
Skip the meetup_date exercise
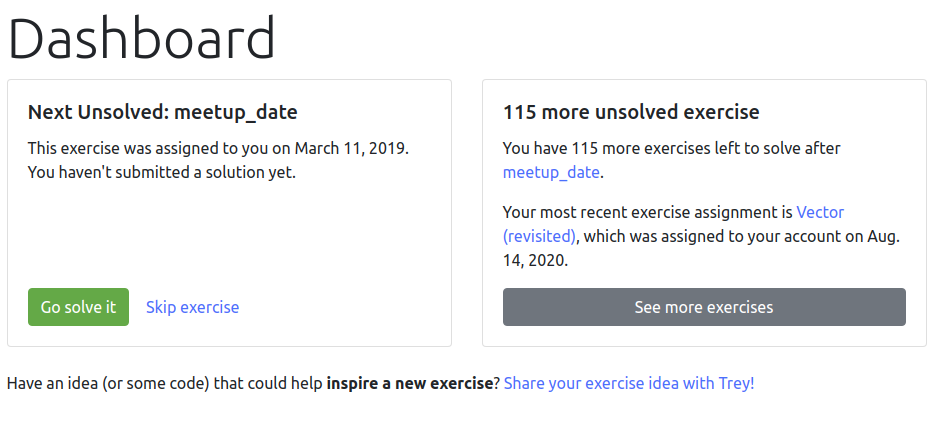(192, 307)
